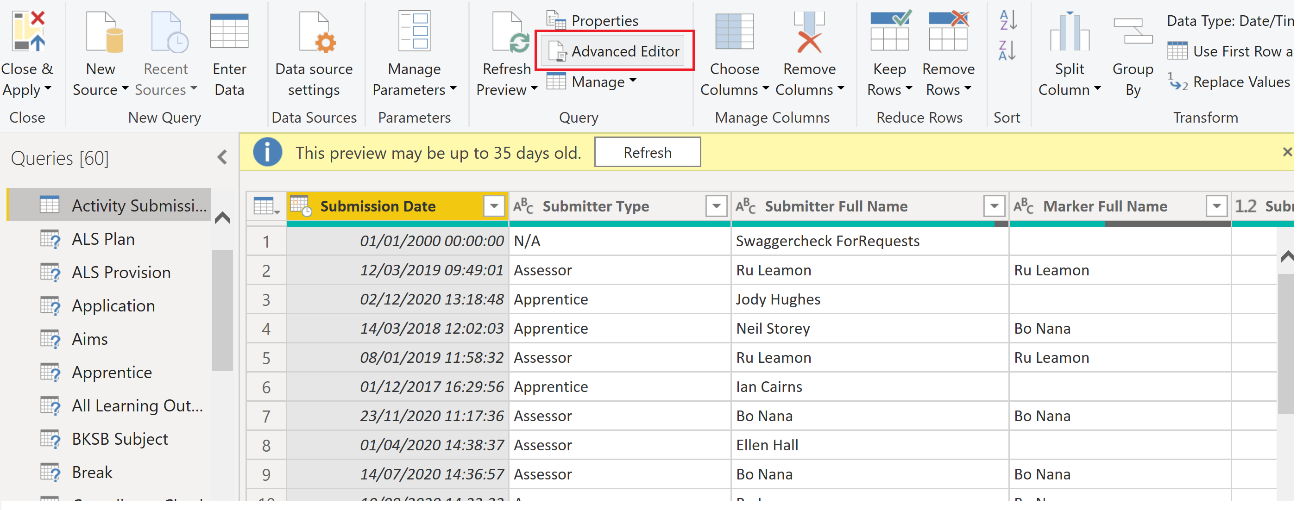Viewport: 1303px width, 510px height.
Task: Click Refresh in the preview warning bar
Action: [x=647, y=153]
